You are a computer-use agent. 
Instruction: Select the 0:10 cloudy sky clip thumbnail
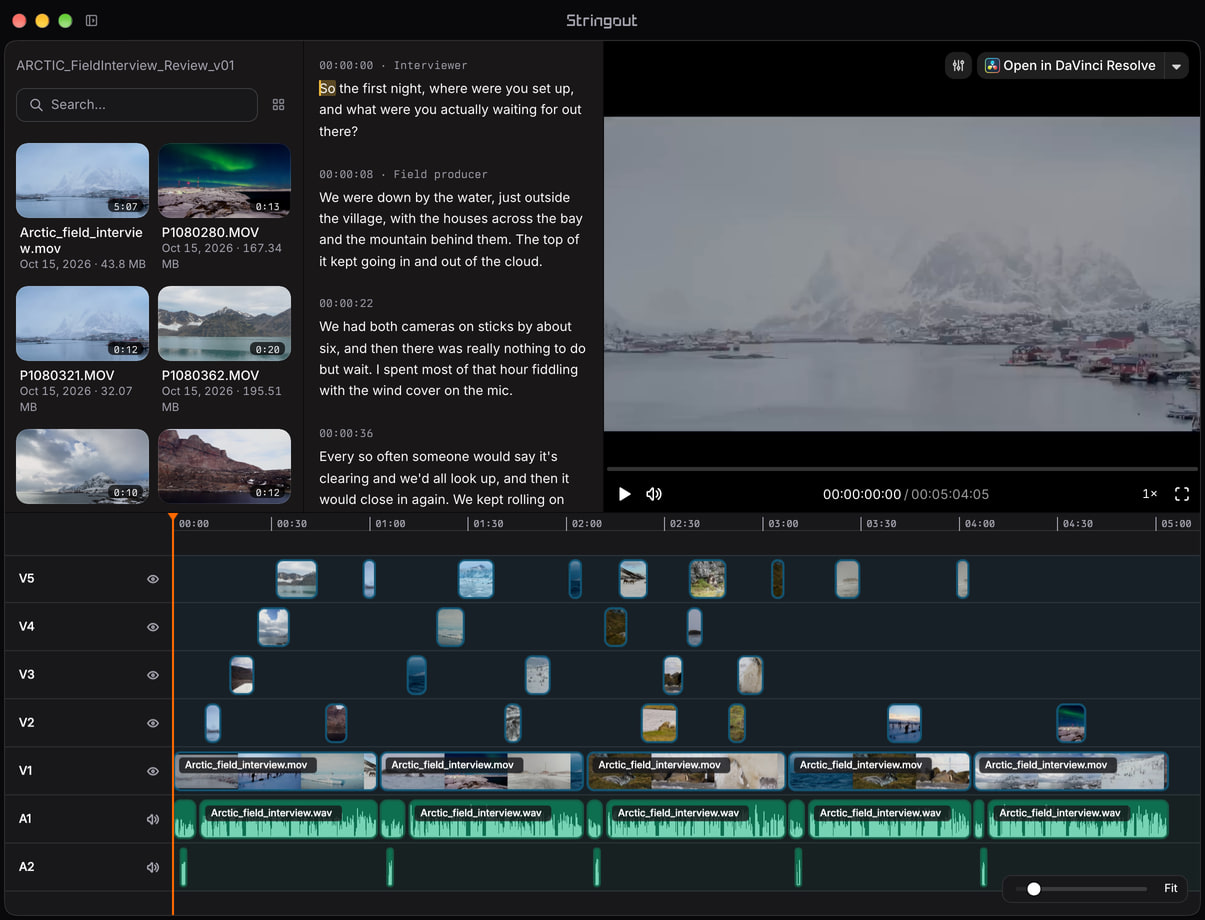click(82, 466)
